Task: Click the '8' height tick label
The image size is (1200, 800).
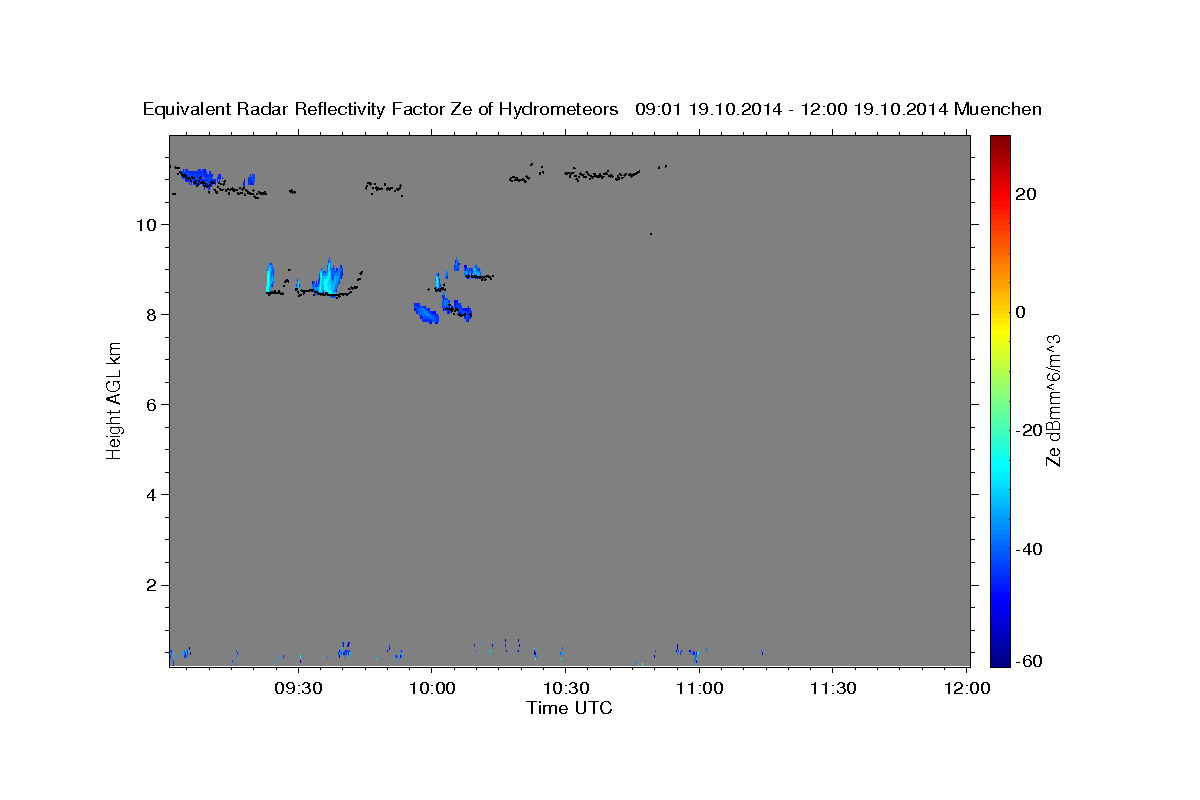Action: 153,314
